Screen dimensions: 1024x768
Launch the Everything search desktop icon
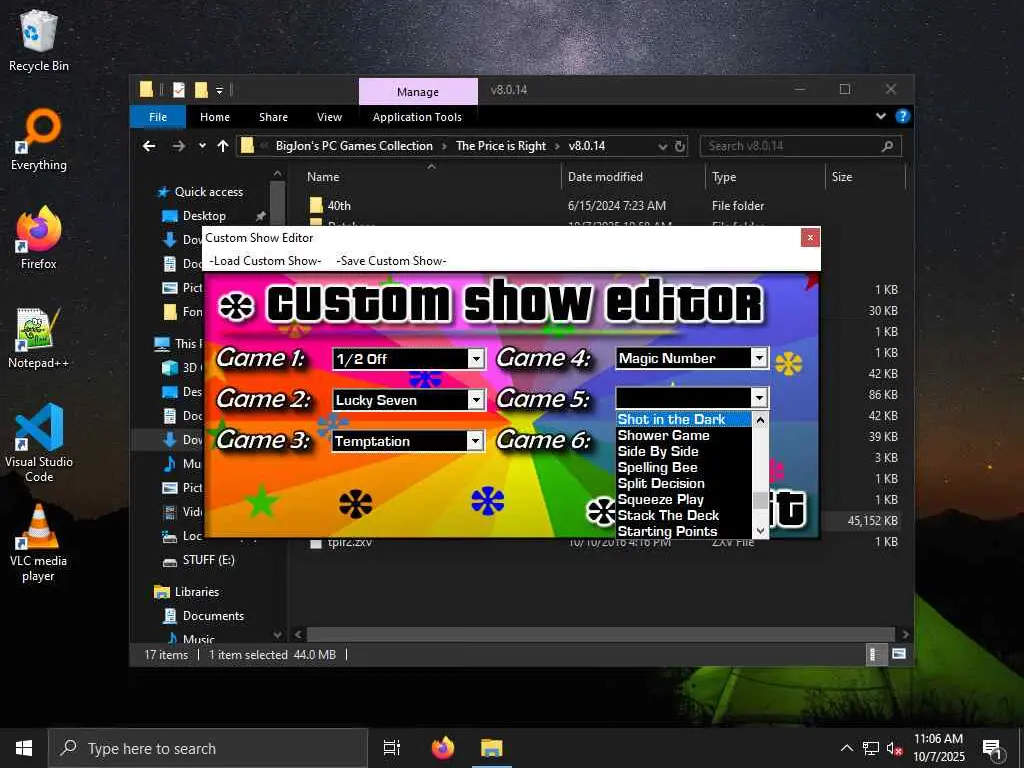39,140
